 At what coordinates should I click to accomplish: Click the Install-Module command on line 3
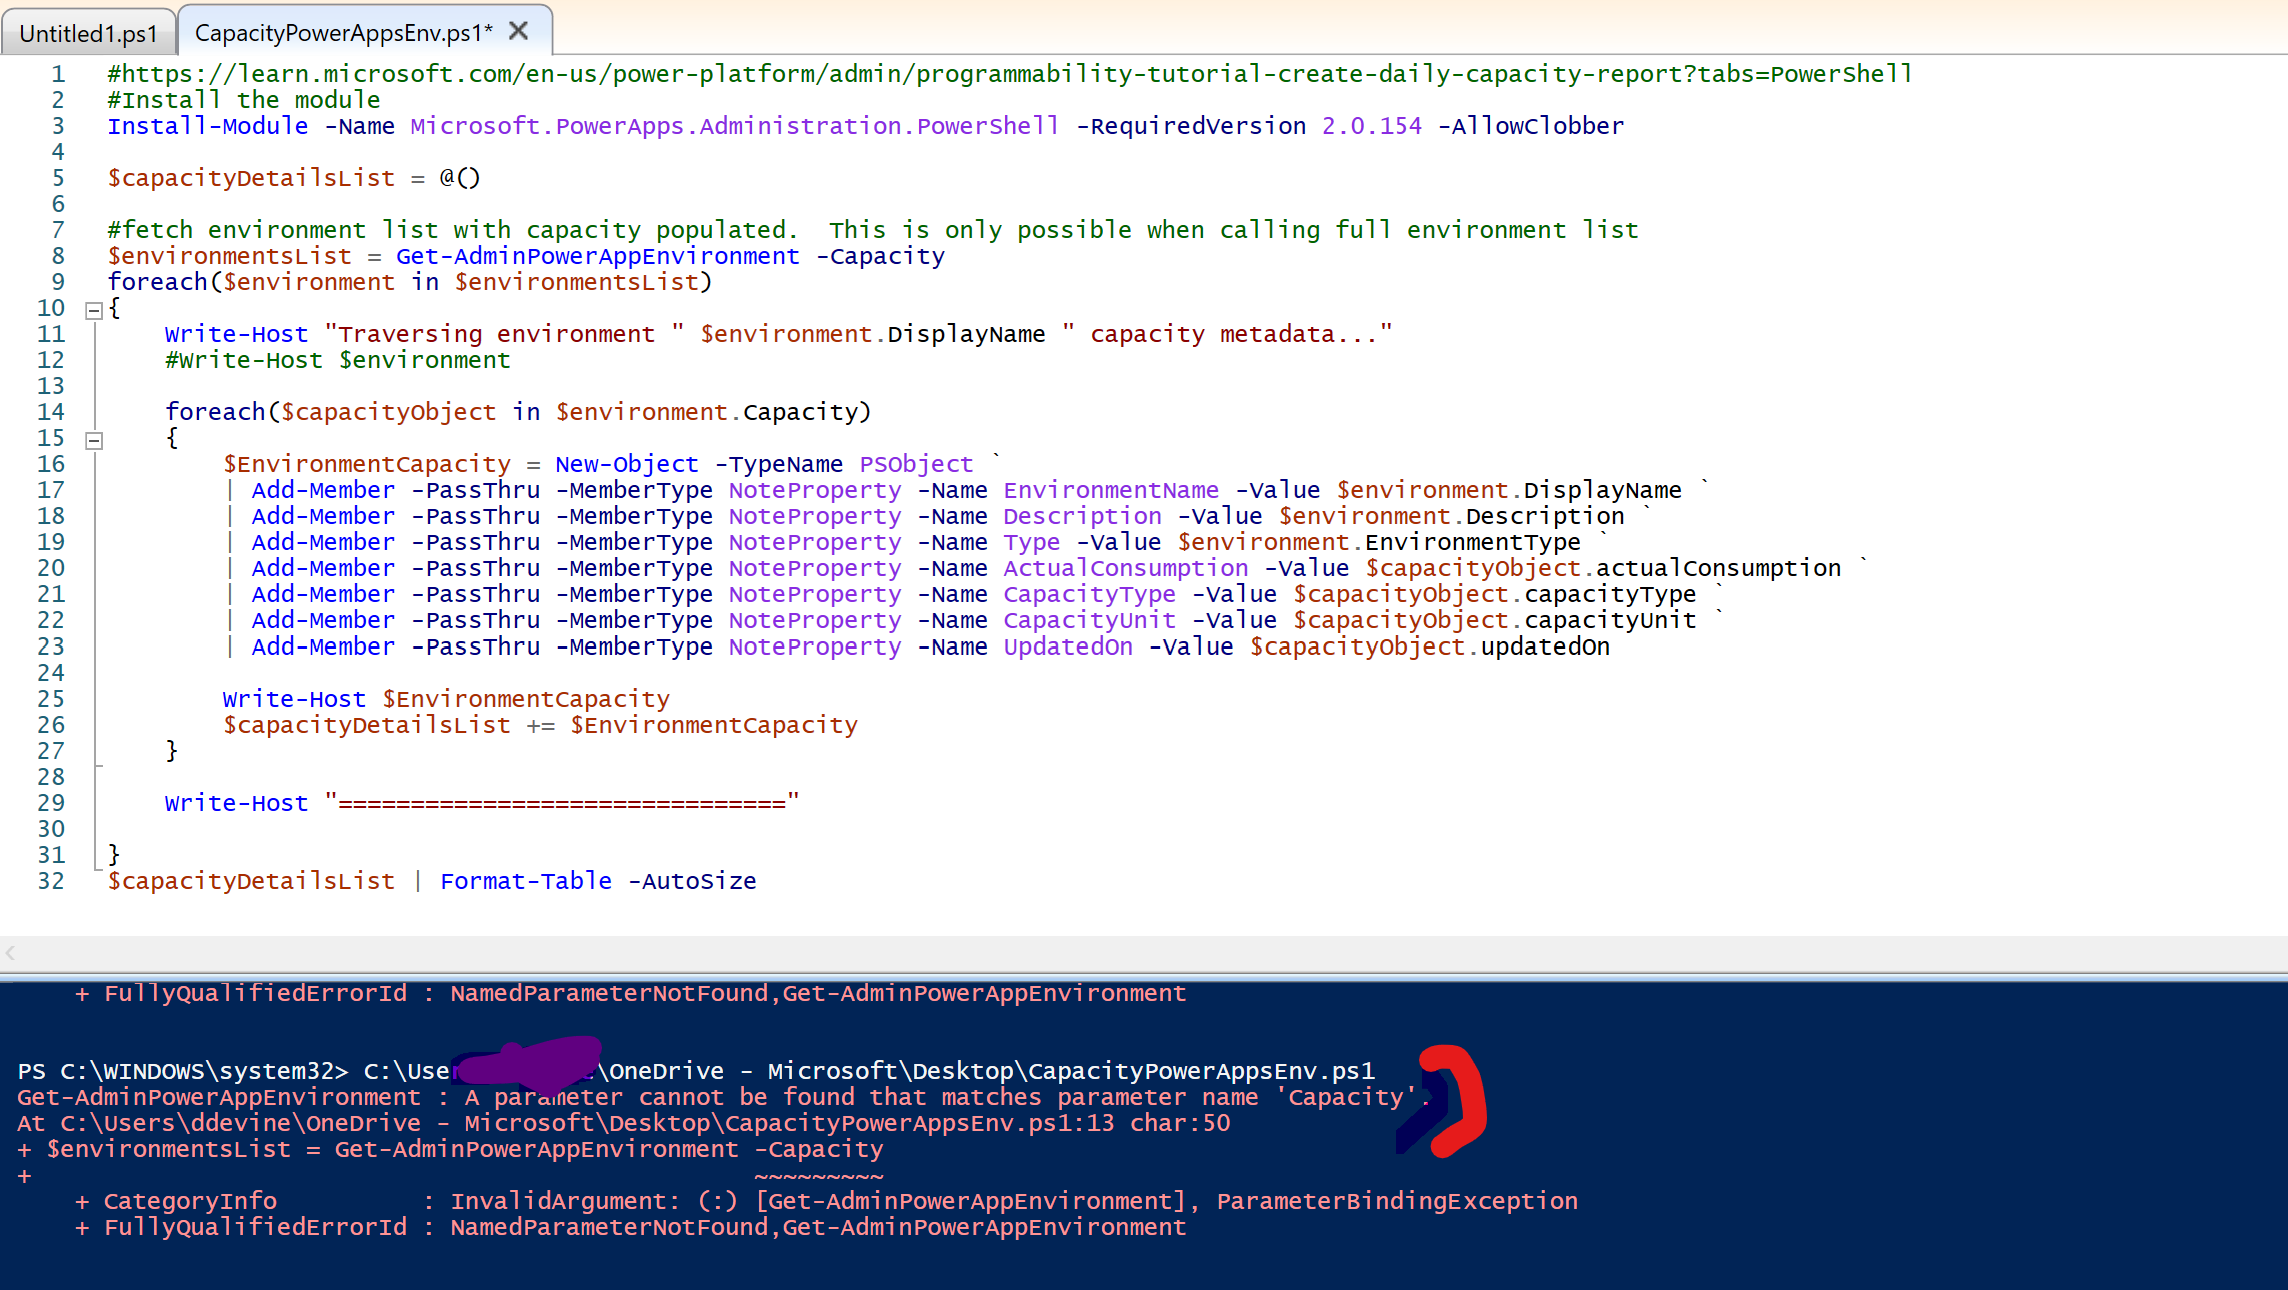(x=206, y=125)
